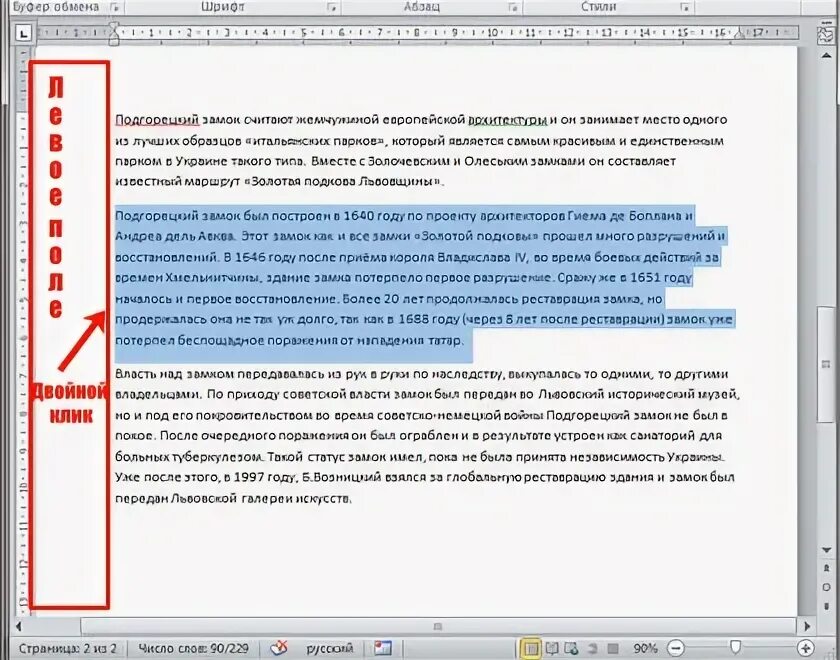
Task: Switch to Web Layout view
Action: coord(571,649)
